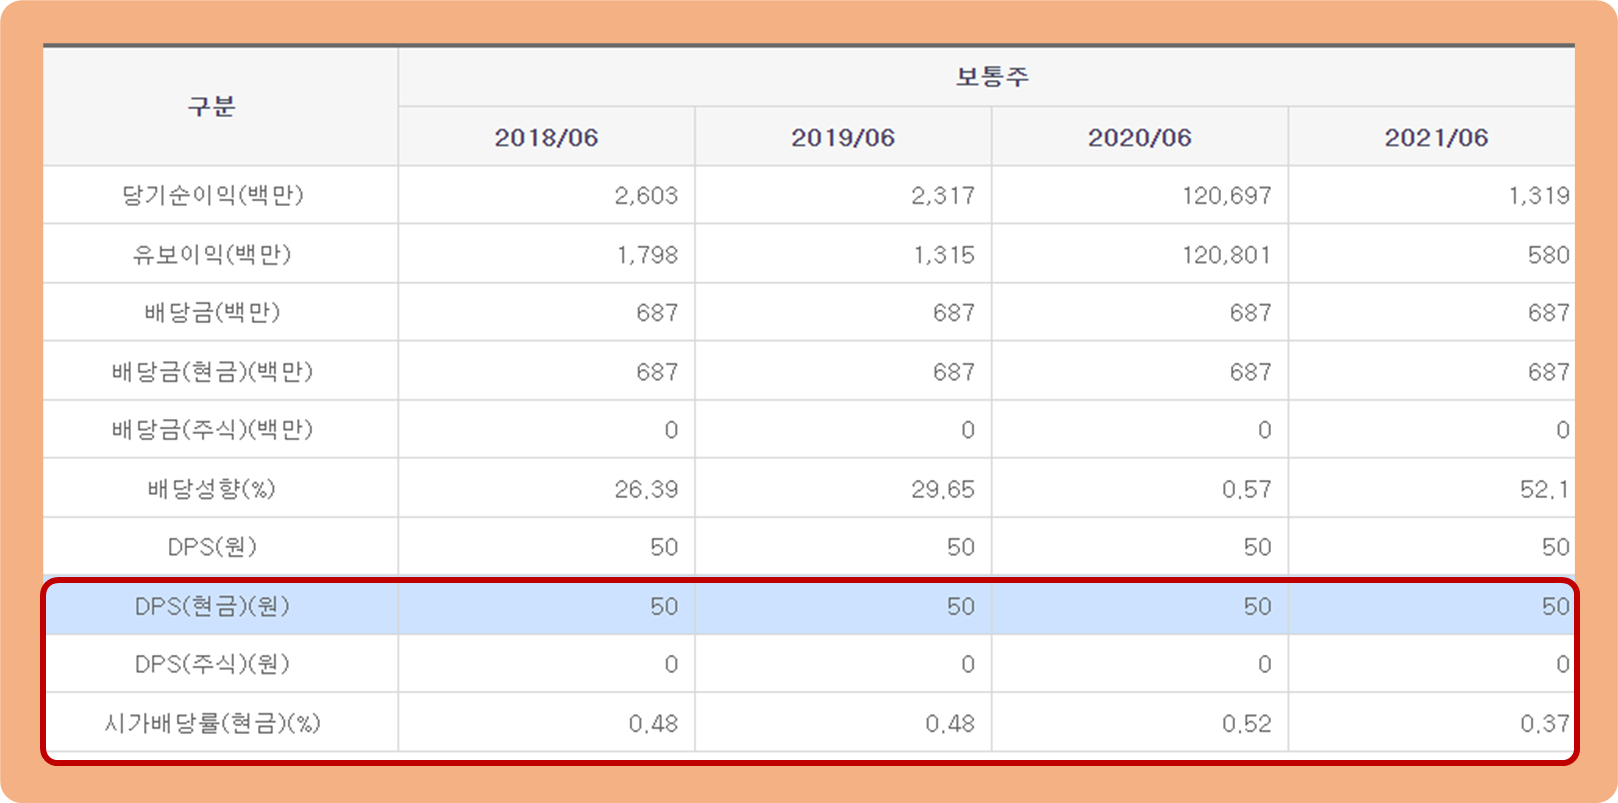Click 687 in 배당금(백만) row under 2021/06
The width and height of the screenshot is (1618, 803).
1549,313
